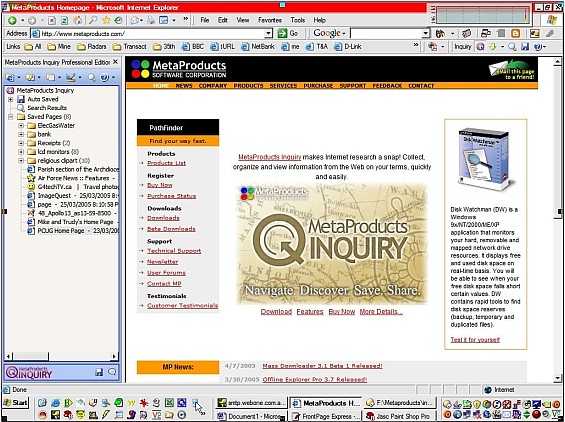The width and height of the screenshot is (565, 422).
Task: Click the Products List link
Action: [166, 163]
